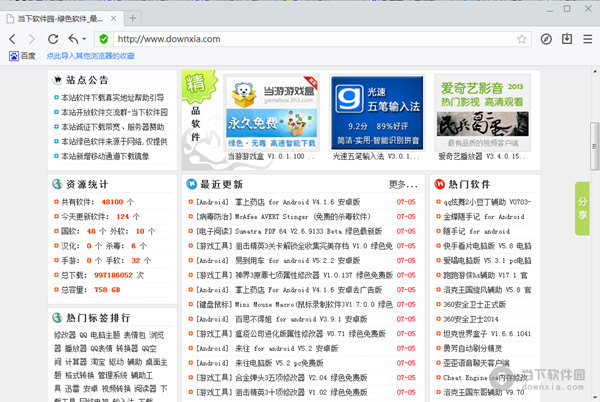Open a new tab with the plus button
The height and width of the screenshot is (402, 600).
[132, 17]
